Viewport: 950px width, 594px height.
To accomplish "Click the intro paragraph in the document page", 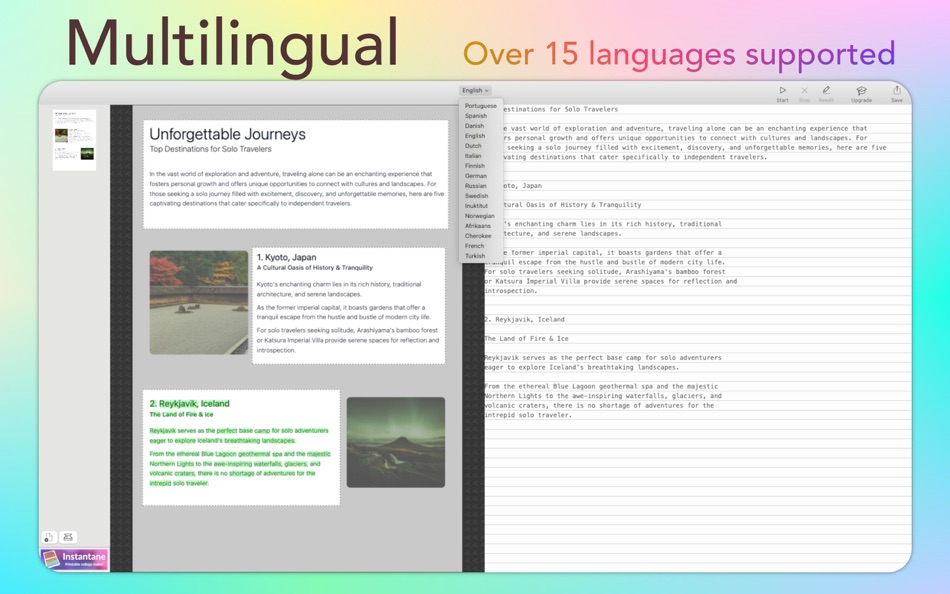I will tap(297, 189).
